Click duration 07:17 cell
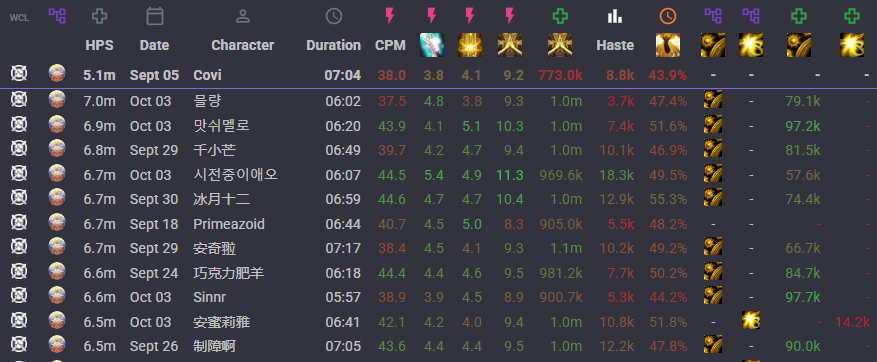 click(343, 248)
